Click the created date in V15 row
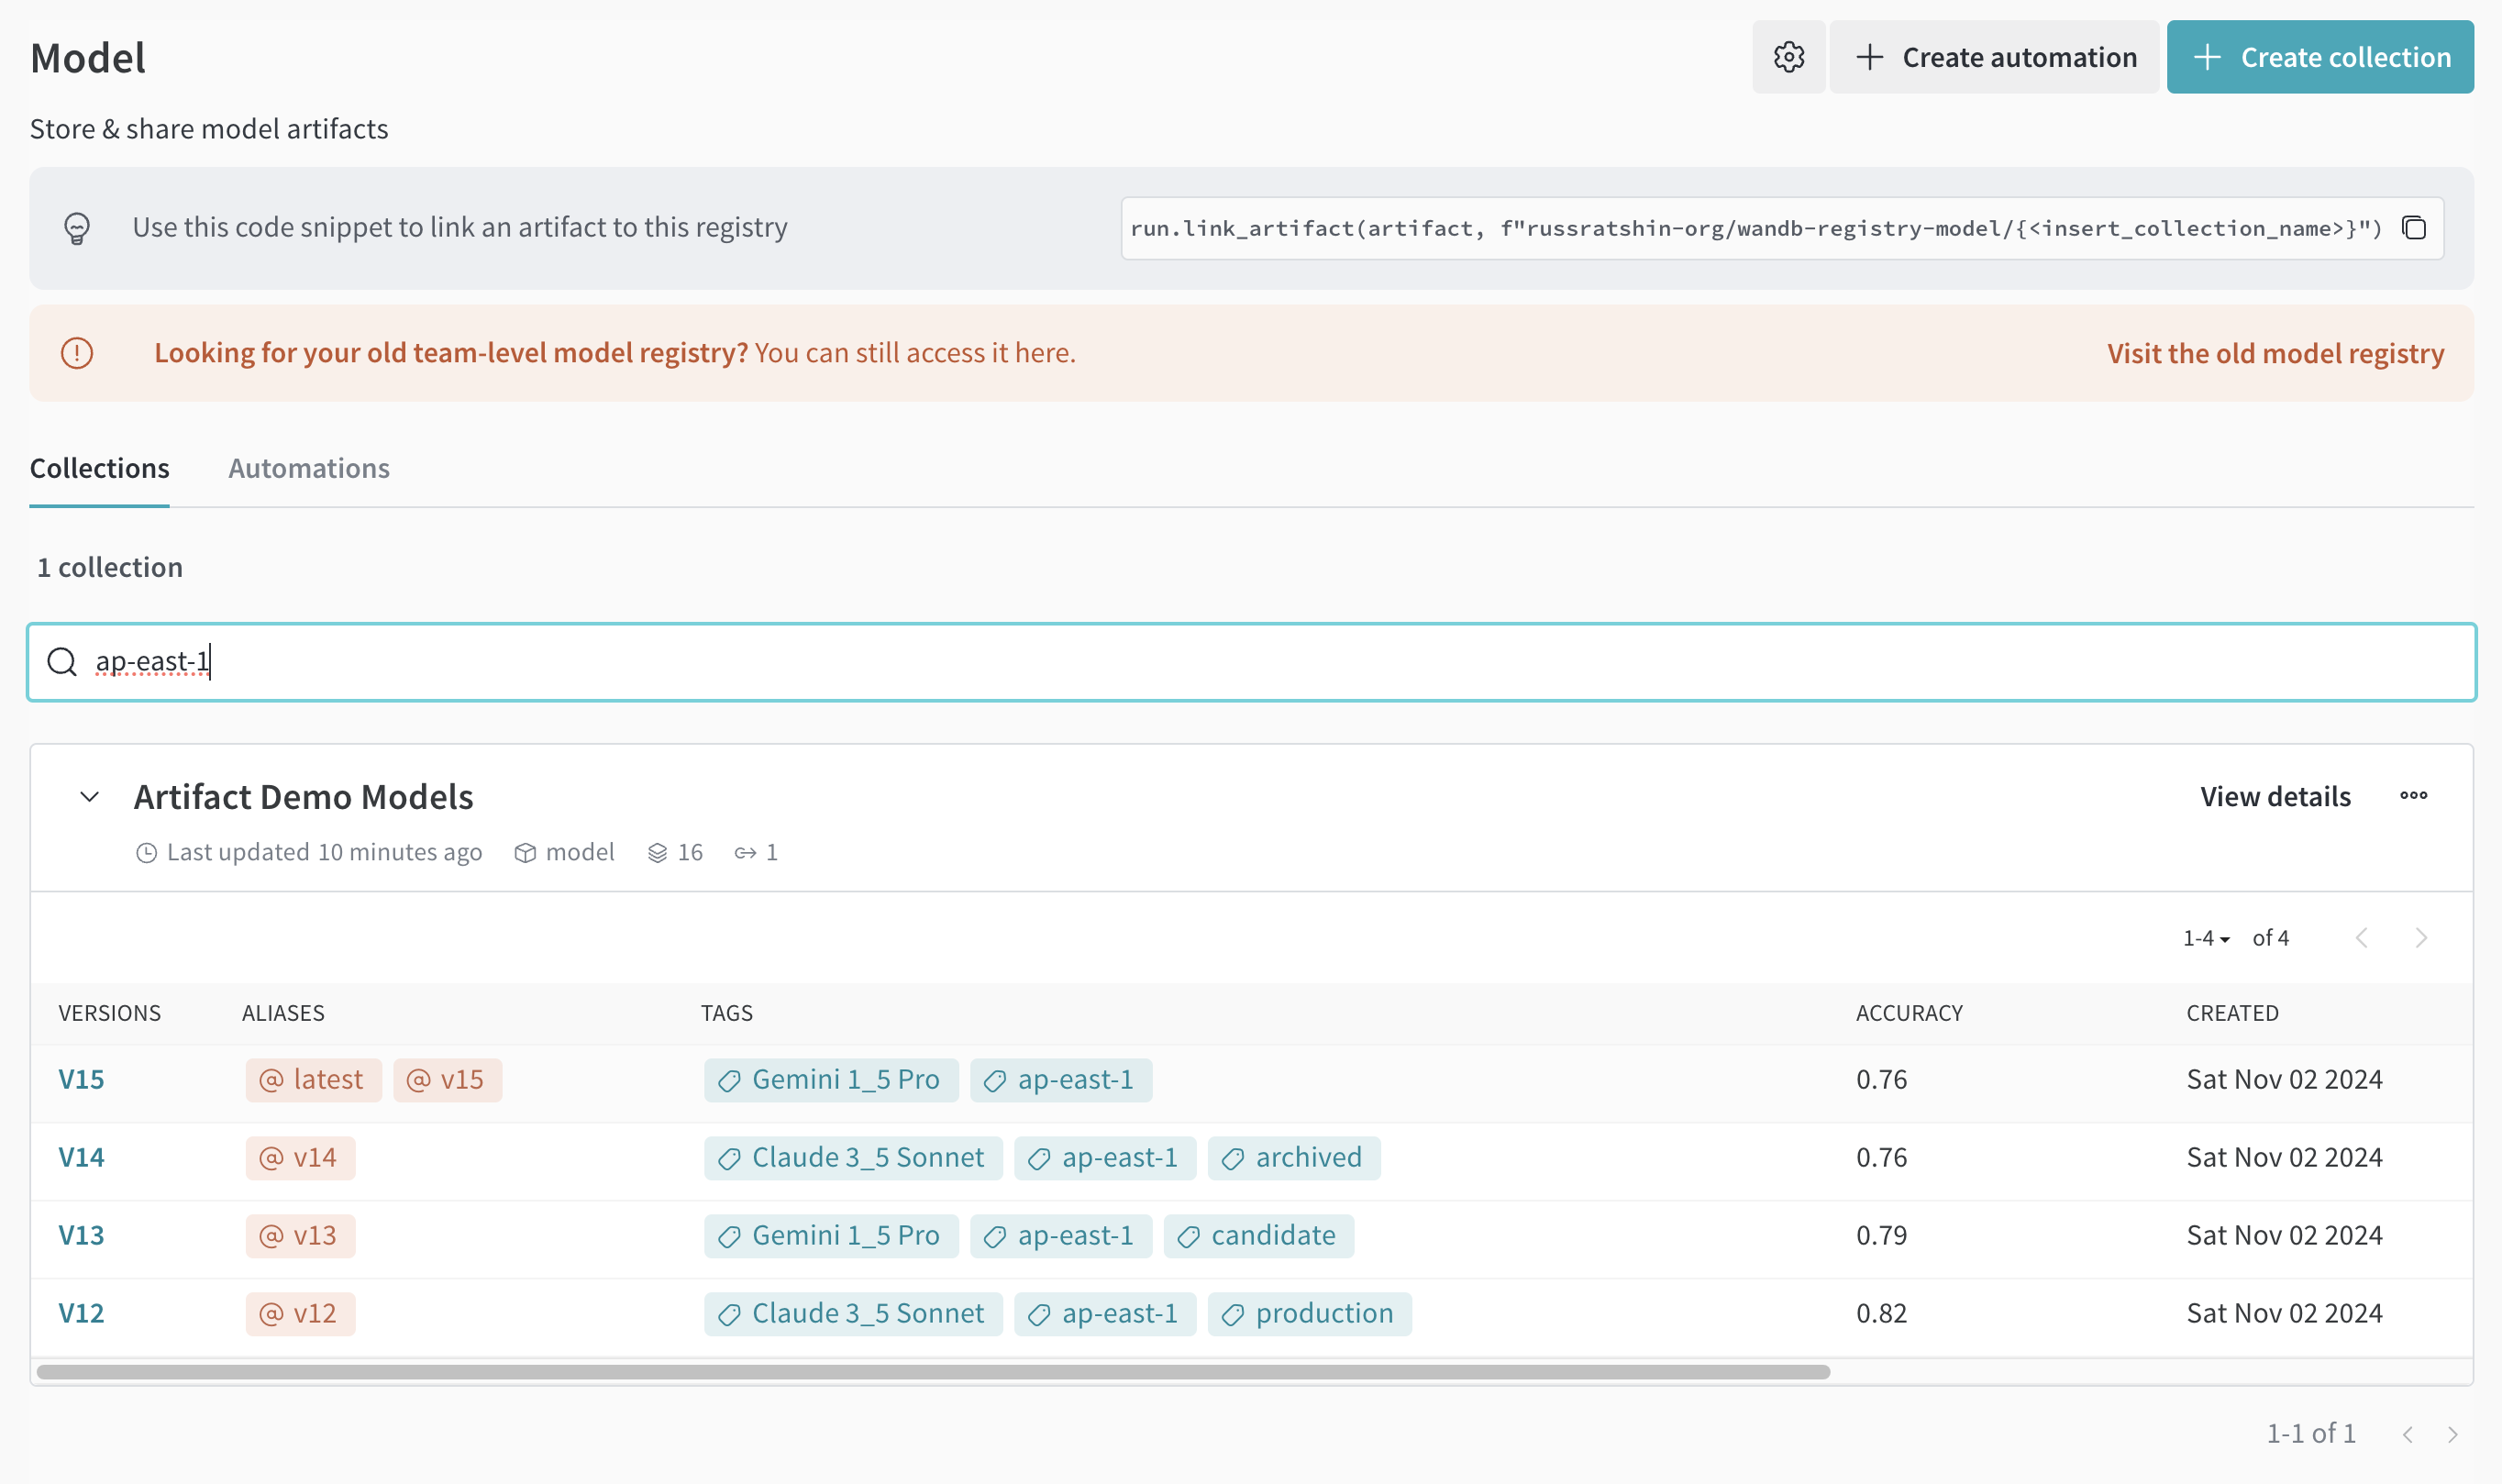 coord(2284,1080)
